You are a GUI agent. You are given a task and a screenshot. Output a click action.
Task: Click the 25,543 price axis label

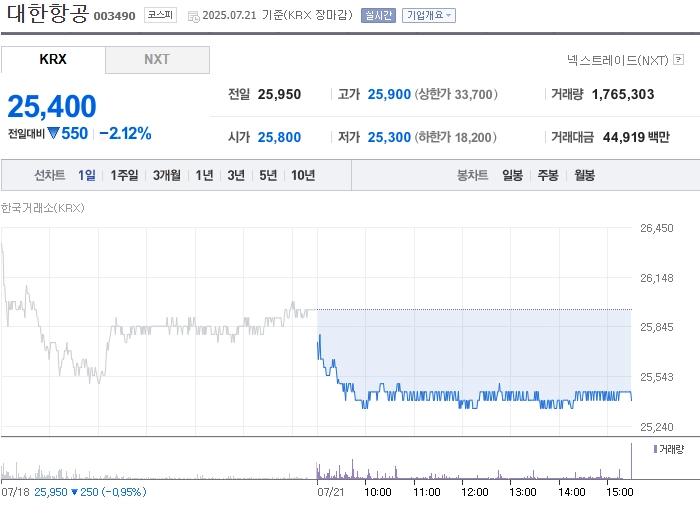tap(657, 377)
